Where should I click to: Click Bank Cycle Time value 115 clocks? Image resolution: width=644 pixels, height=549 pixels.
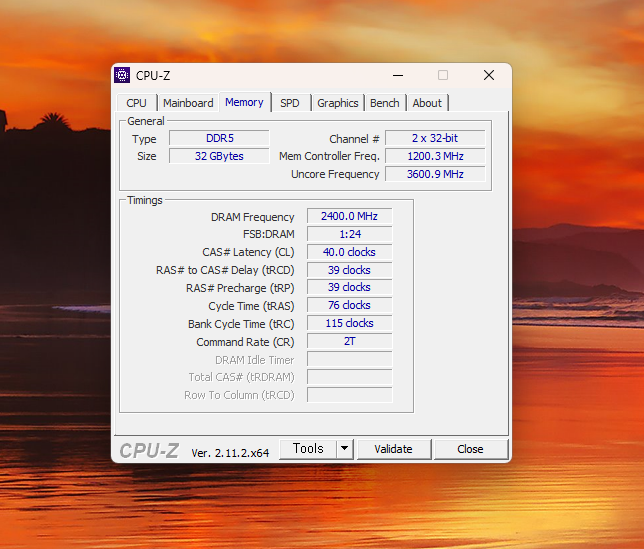pos(350,324)
